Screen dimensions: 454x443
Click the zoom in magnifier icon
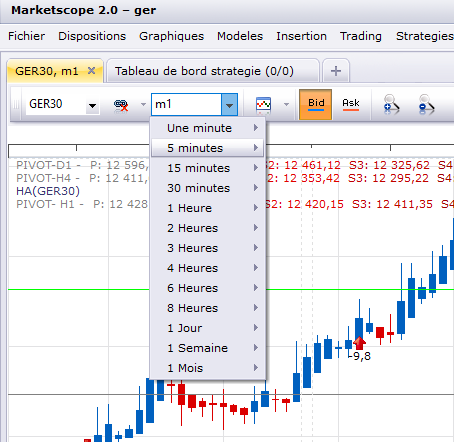tap(391, 104)
